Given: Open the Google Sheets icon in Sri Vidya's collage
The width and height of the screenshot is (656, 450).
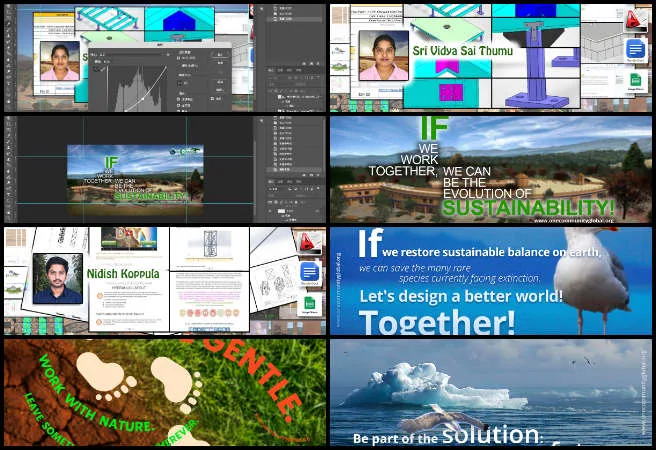Looking at the screenshot, I should coord(636,81).
